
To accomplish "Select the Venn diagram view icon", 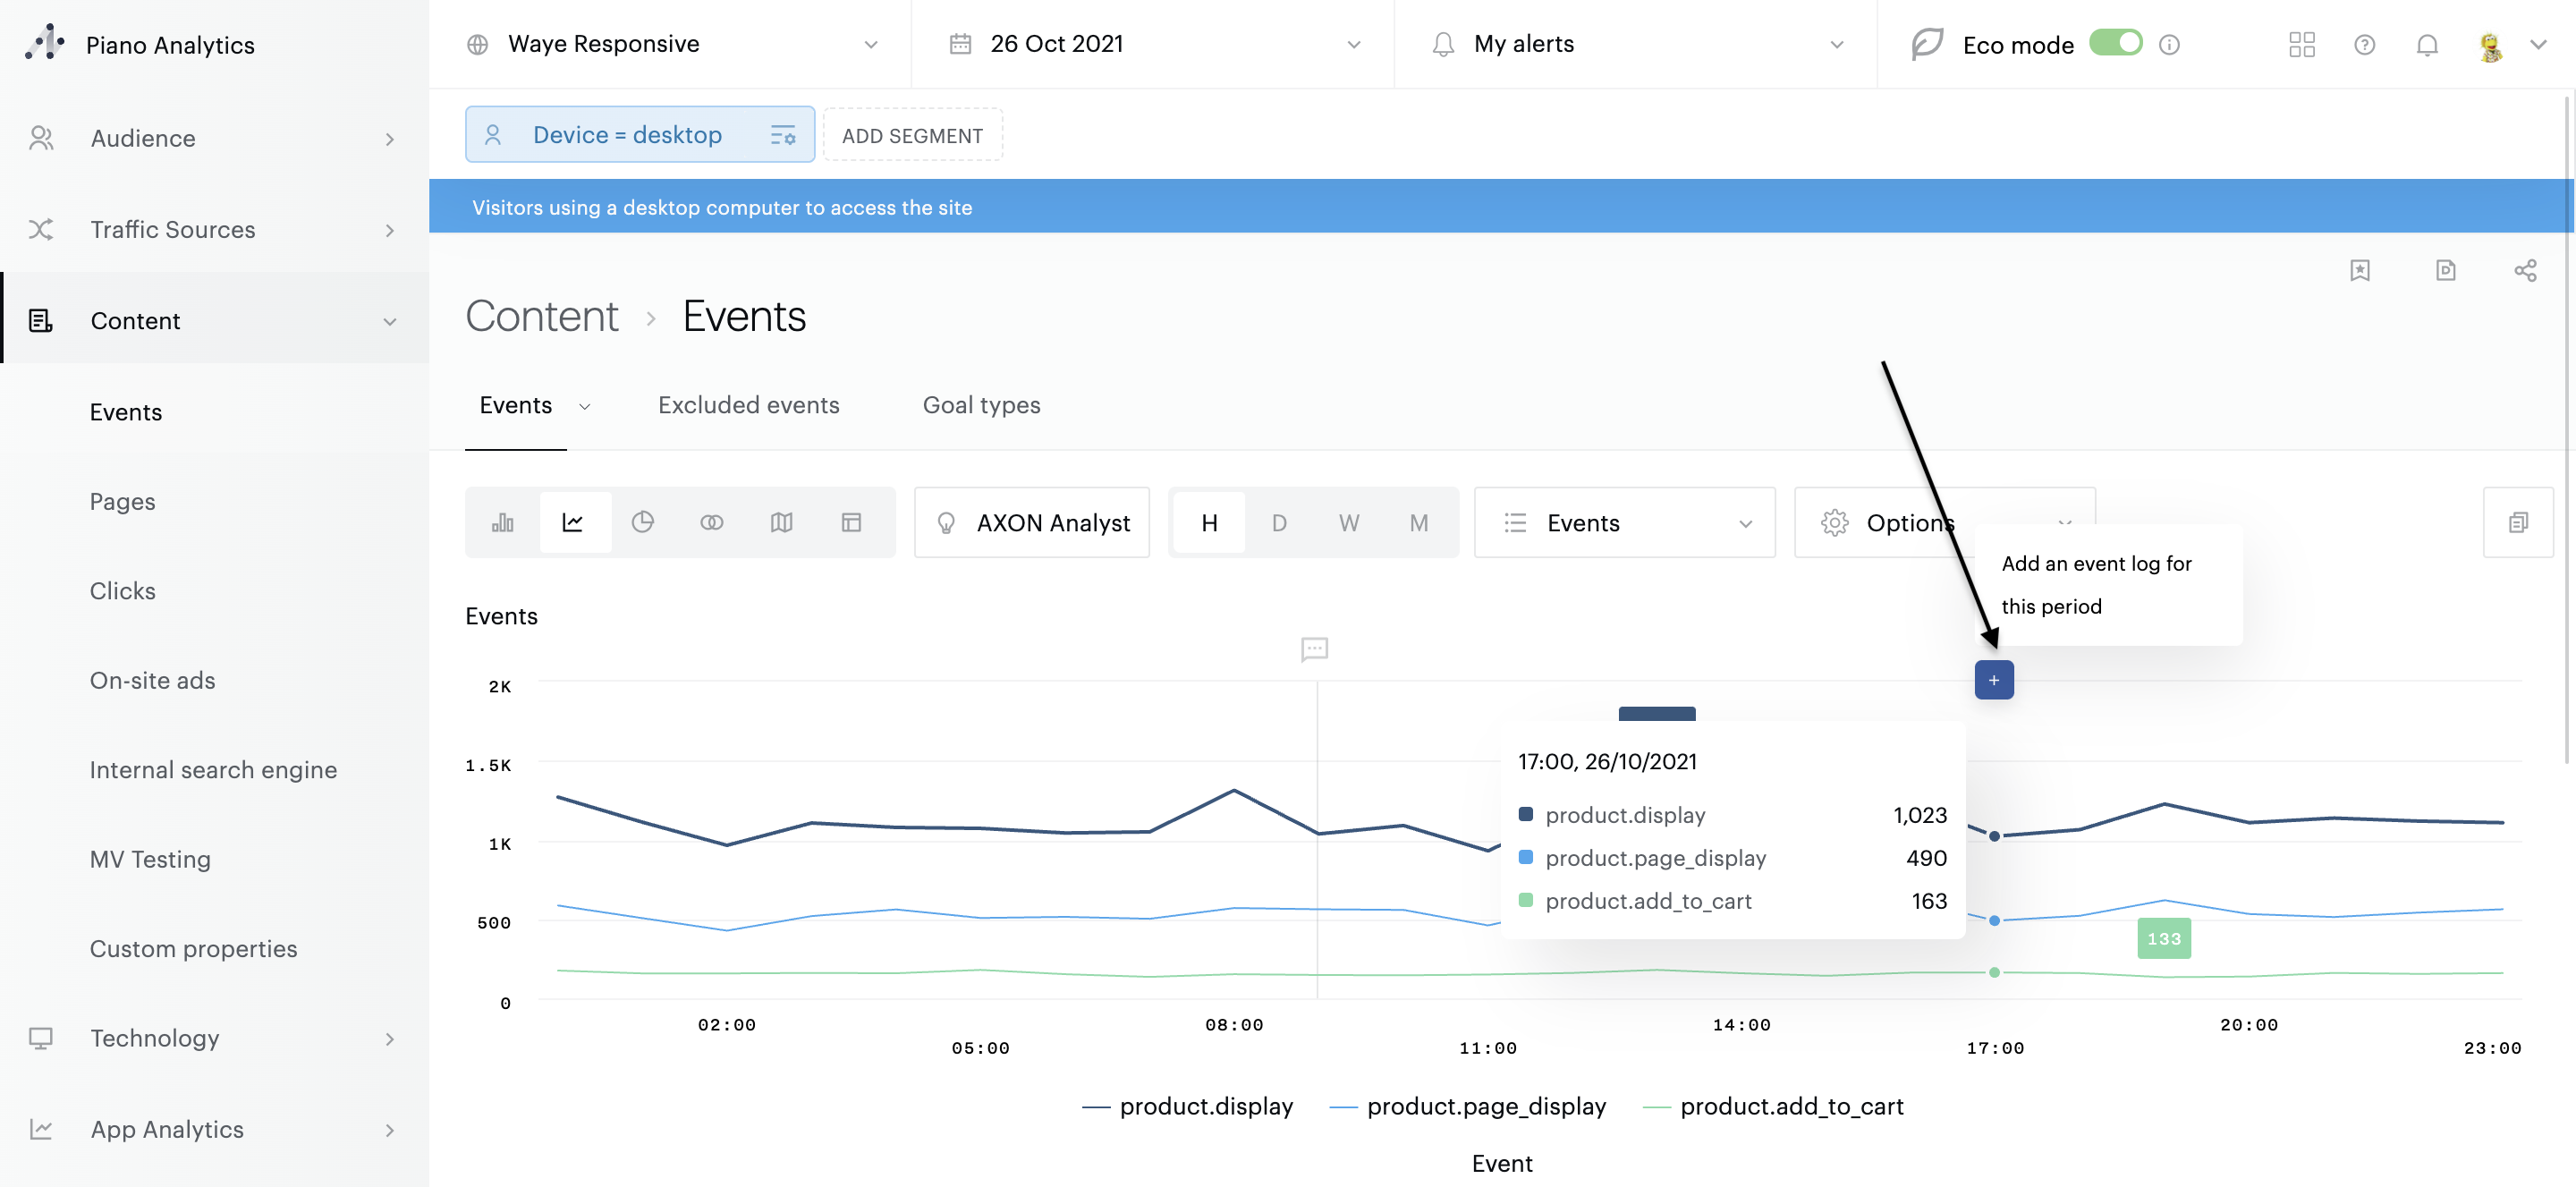I will [712, 522].
